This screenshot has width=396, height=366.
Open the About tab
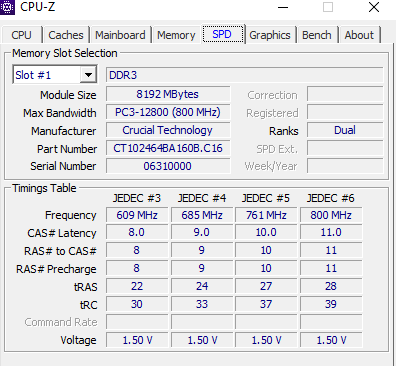tap(359, 35)
